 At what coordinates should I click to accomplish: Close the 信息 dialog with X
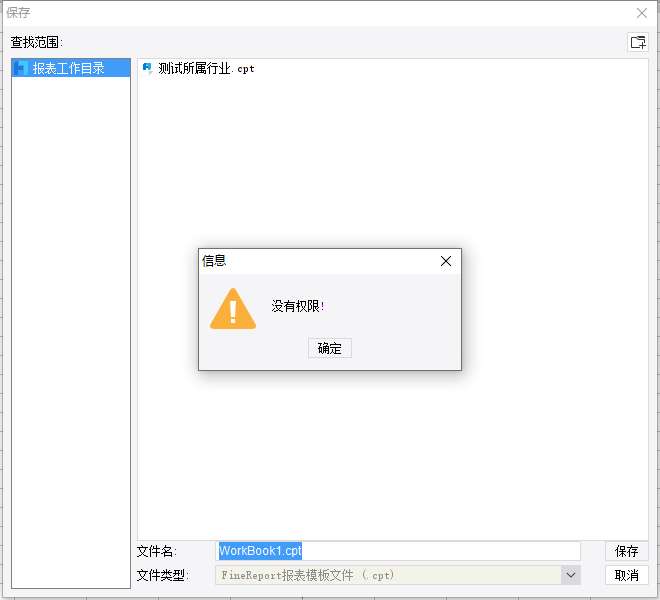pos(446,261)
